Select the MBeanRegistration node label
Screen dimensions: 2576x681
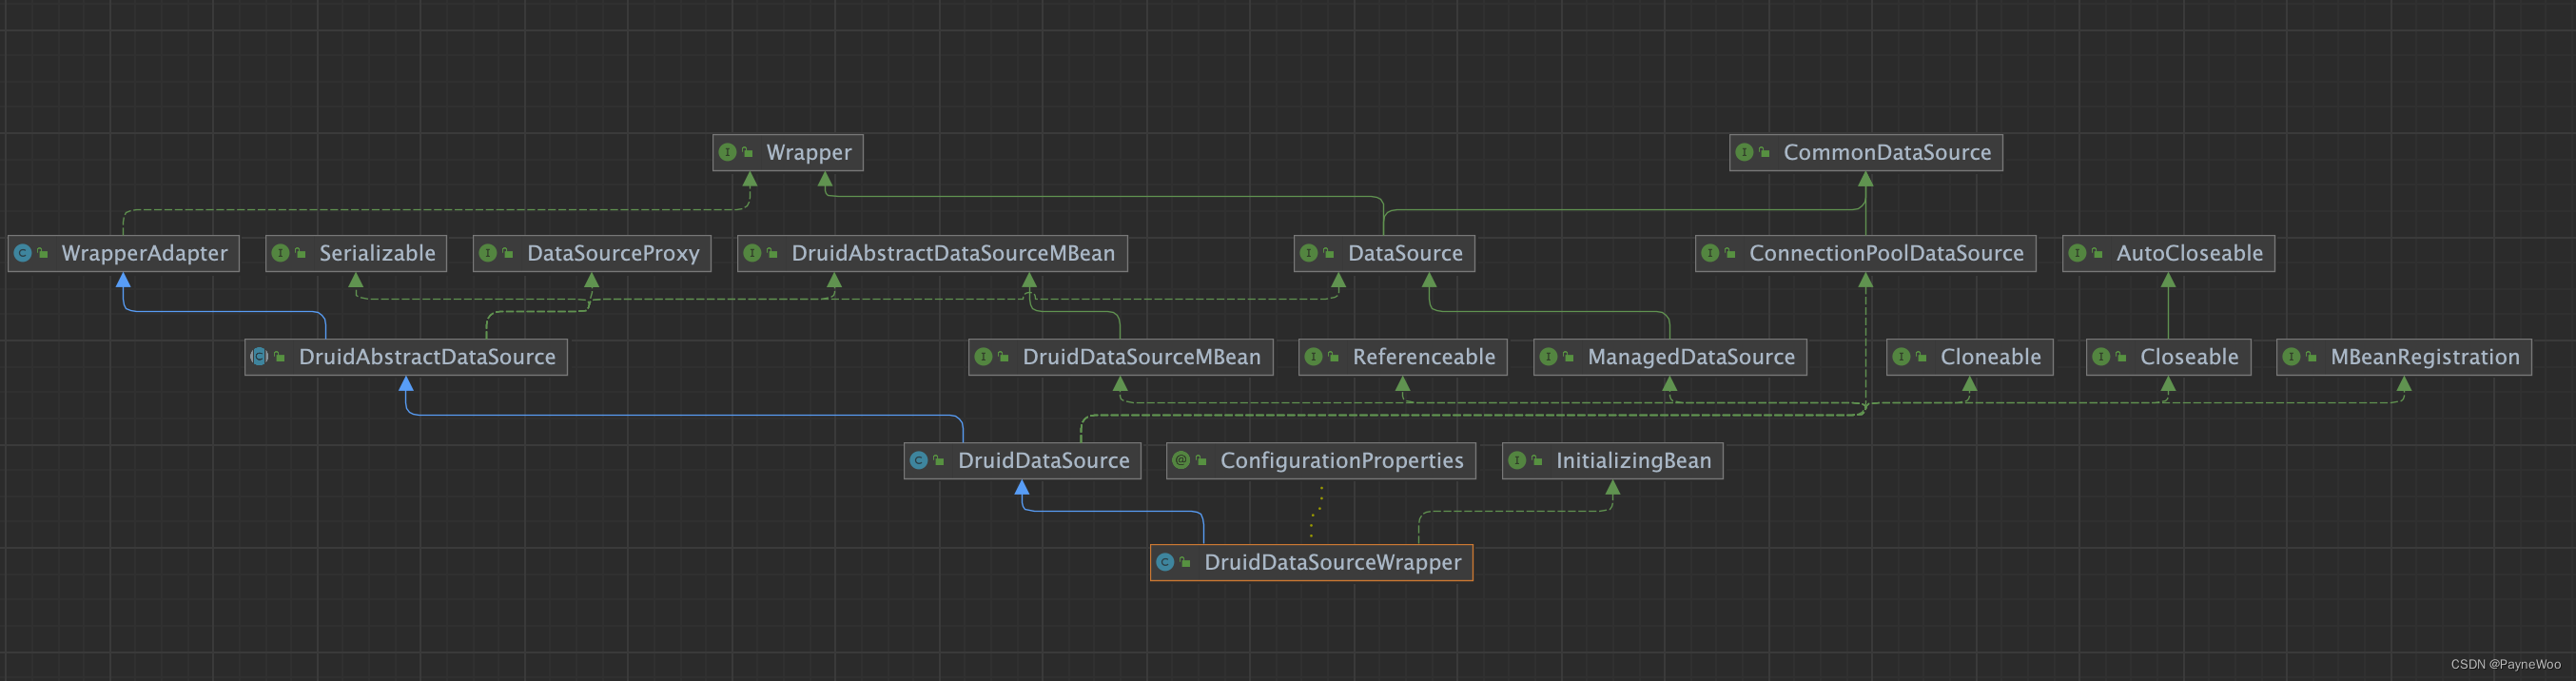pos(2425,356)
